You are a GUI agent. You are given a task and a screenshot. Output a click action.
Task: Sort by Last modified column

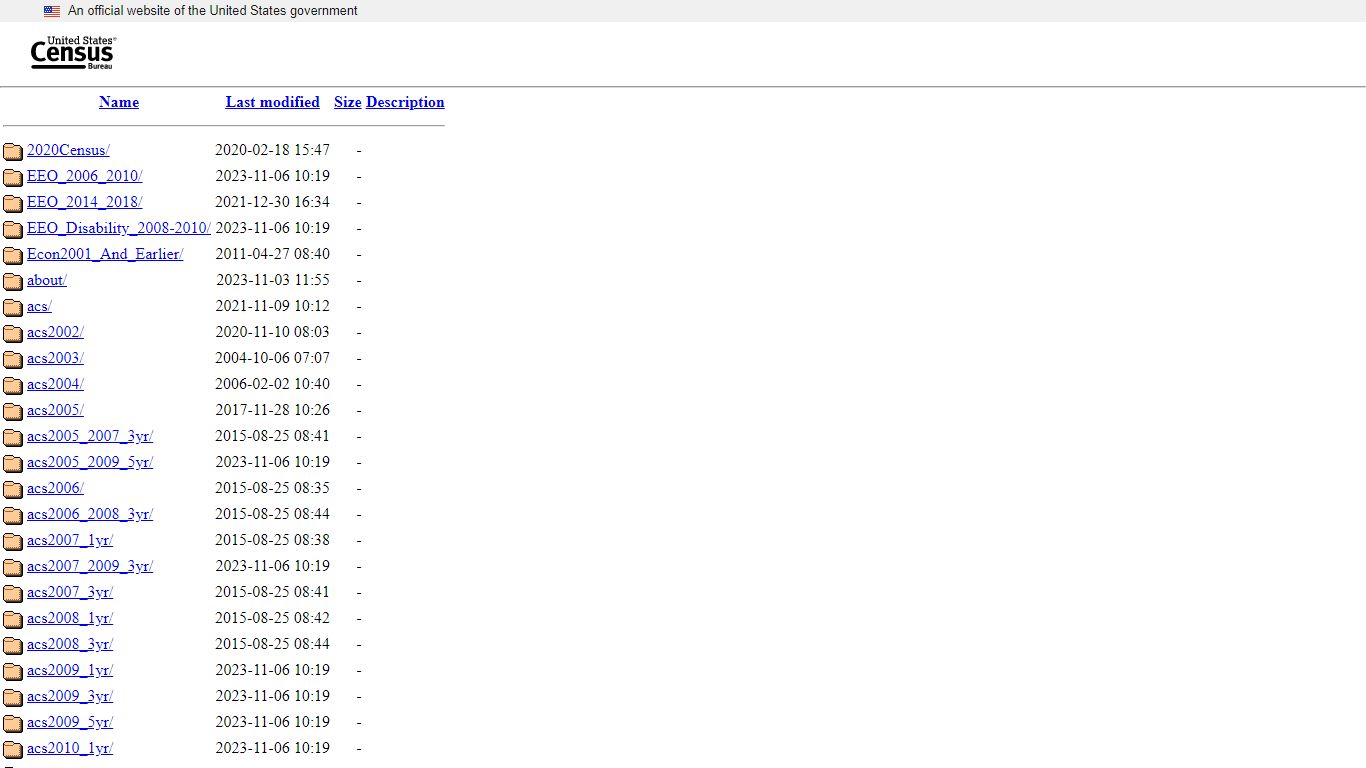tap(272, 102)
